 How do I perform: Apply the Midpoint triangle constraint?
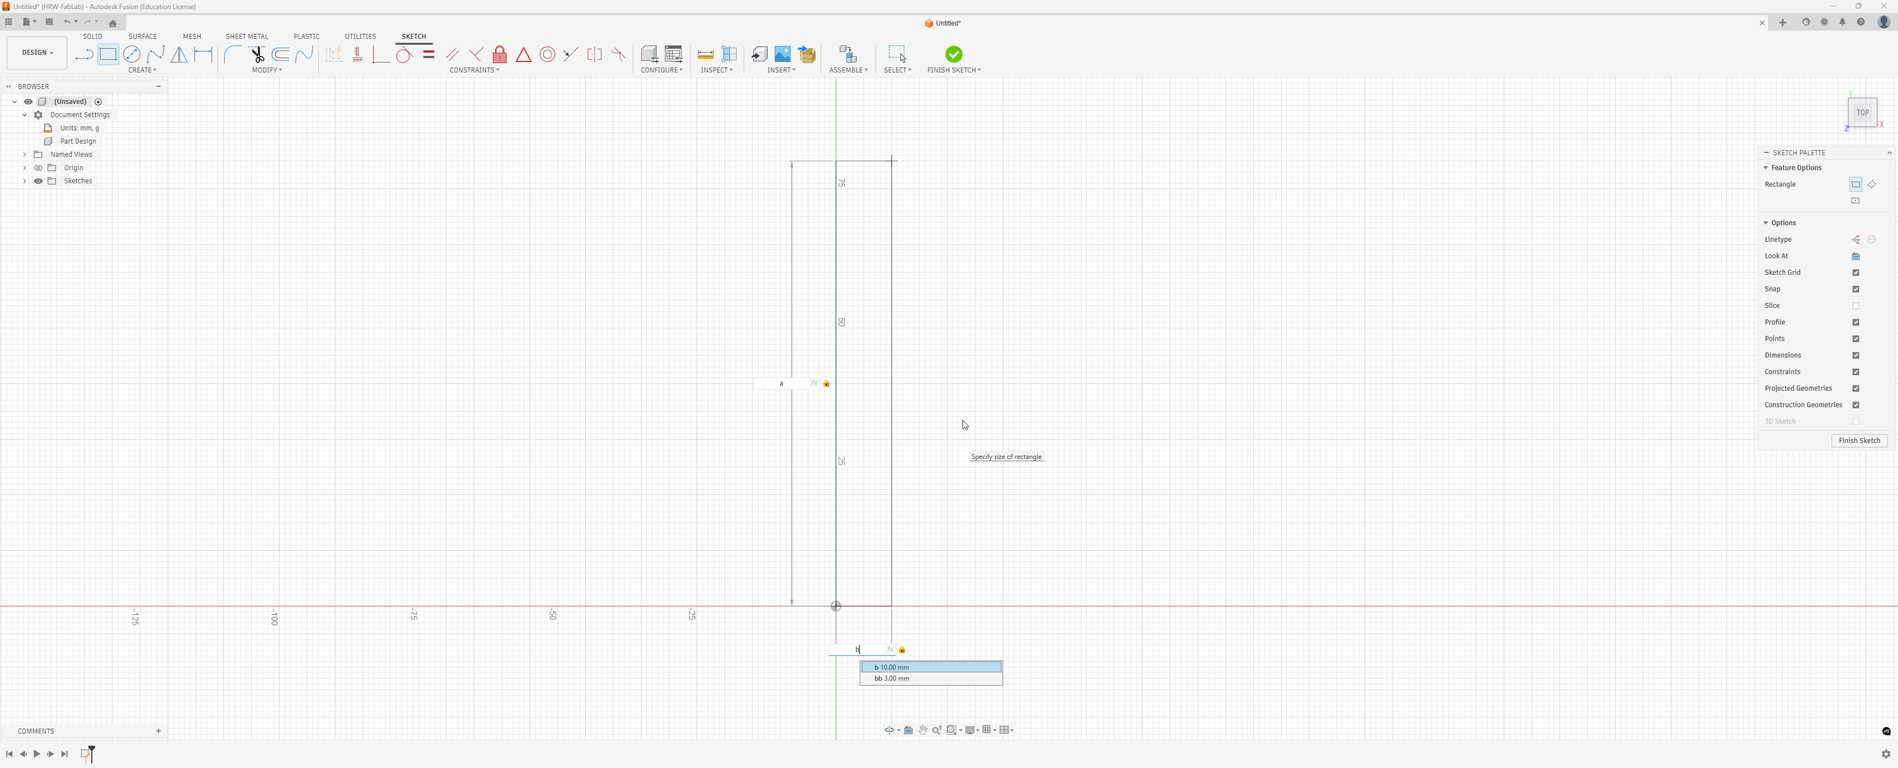(524, 54)
